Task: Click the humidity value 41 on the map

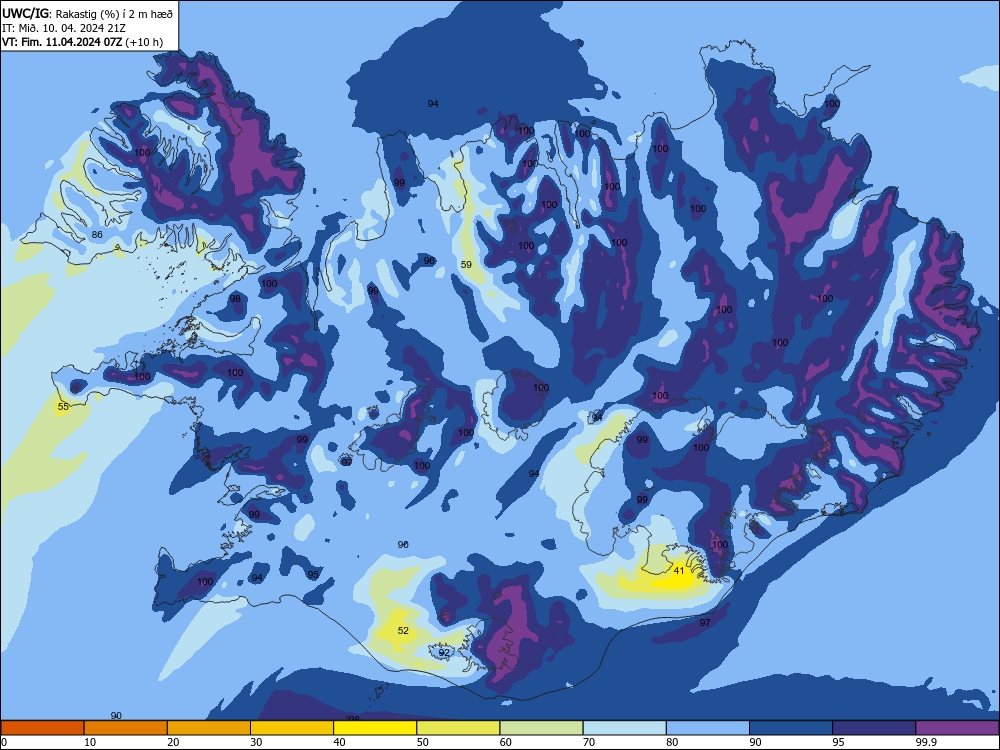Action: pyautogui.click(x=679, y=570)
